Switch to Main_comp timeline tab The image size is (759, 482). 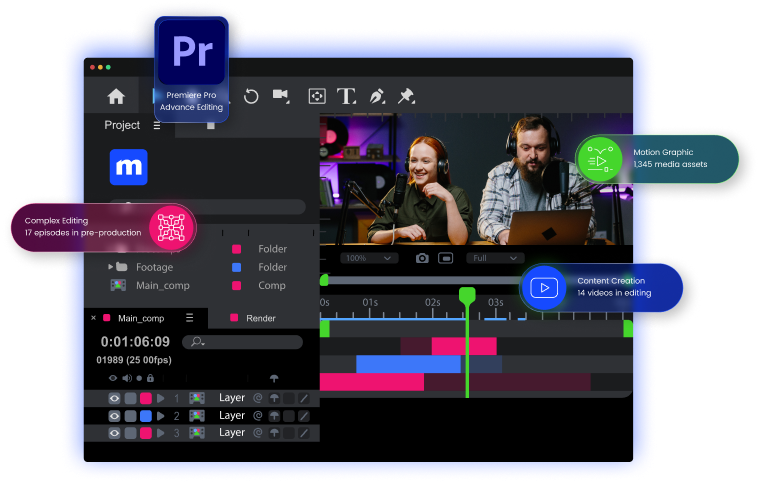pyautogui.click(x=141, y=318)
